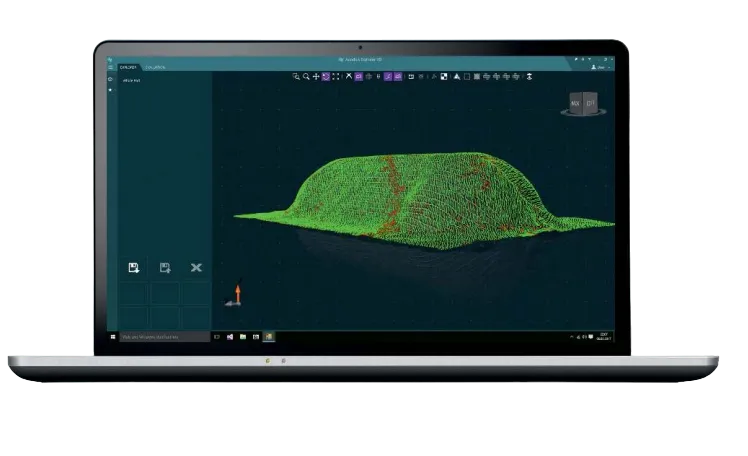This screenshot has height=456, width=748.
Task: Switch to the second panel tab beside Explorer
Action: pyautogui.click(x=154, y=67)
